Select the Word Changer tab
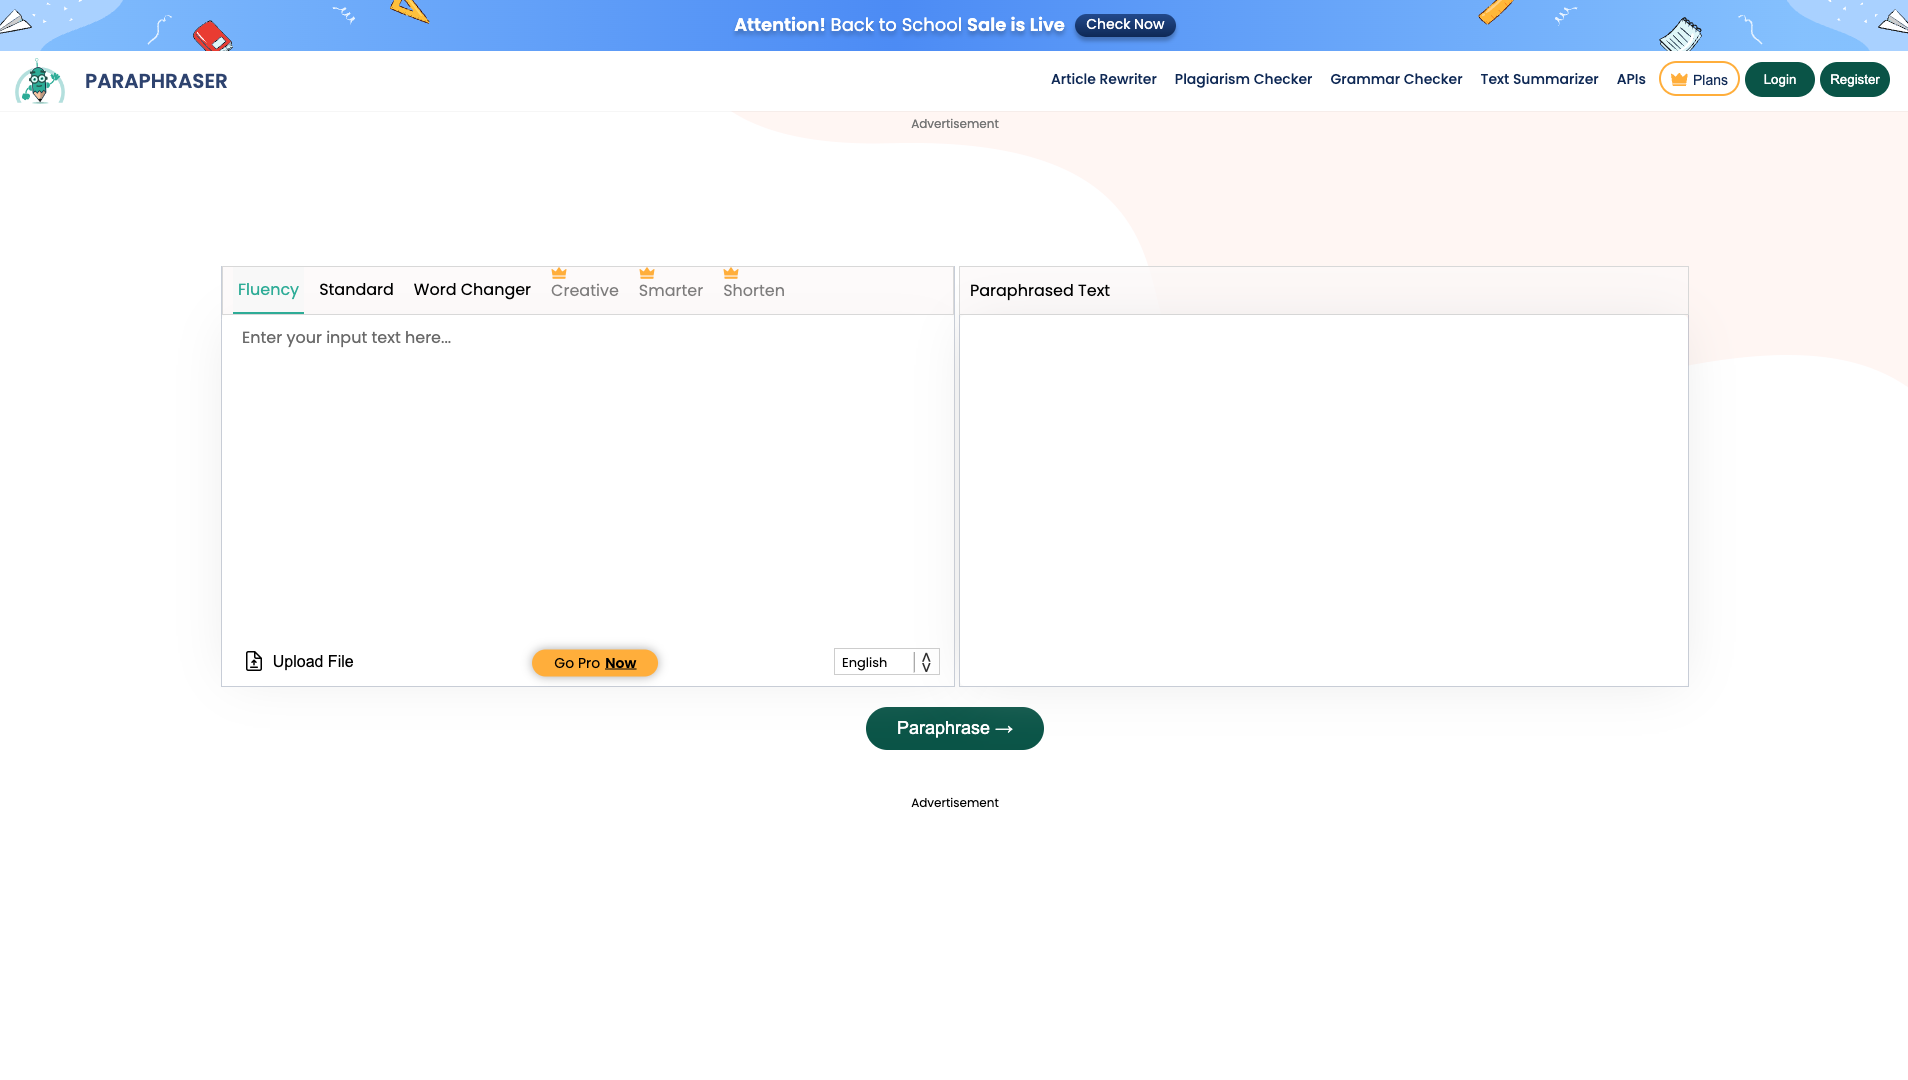 [x=472, y=289]
